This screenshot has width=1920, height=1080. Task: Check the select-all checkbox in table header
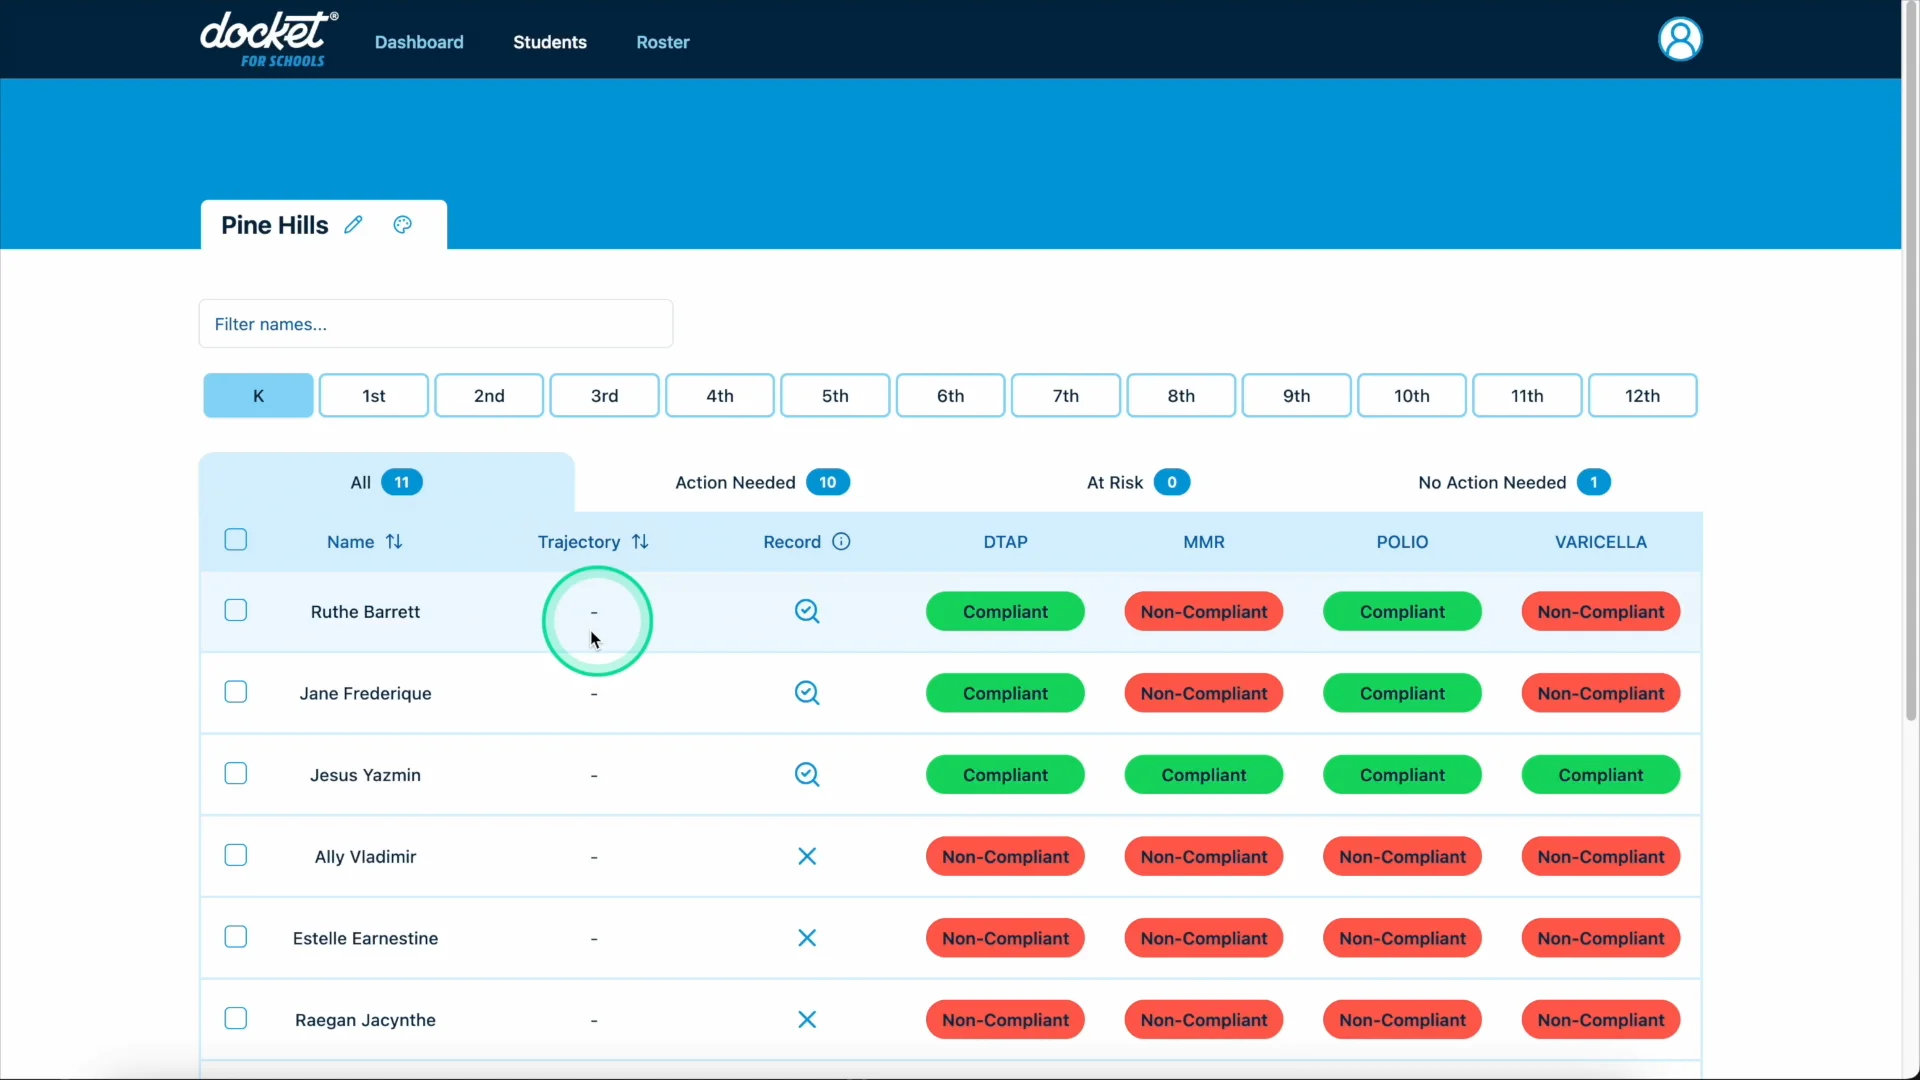[x=236, y=540]
